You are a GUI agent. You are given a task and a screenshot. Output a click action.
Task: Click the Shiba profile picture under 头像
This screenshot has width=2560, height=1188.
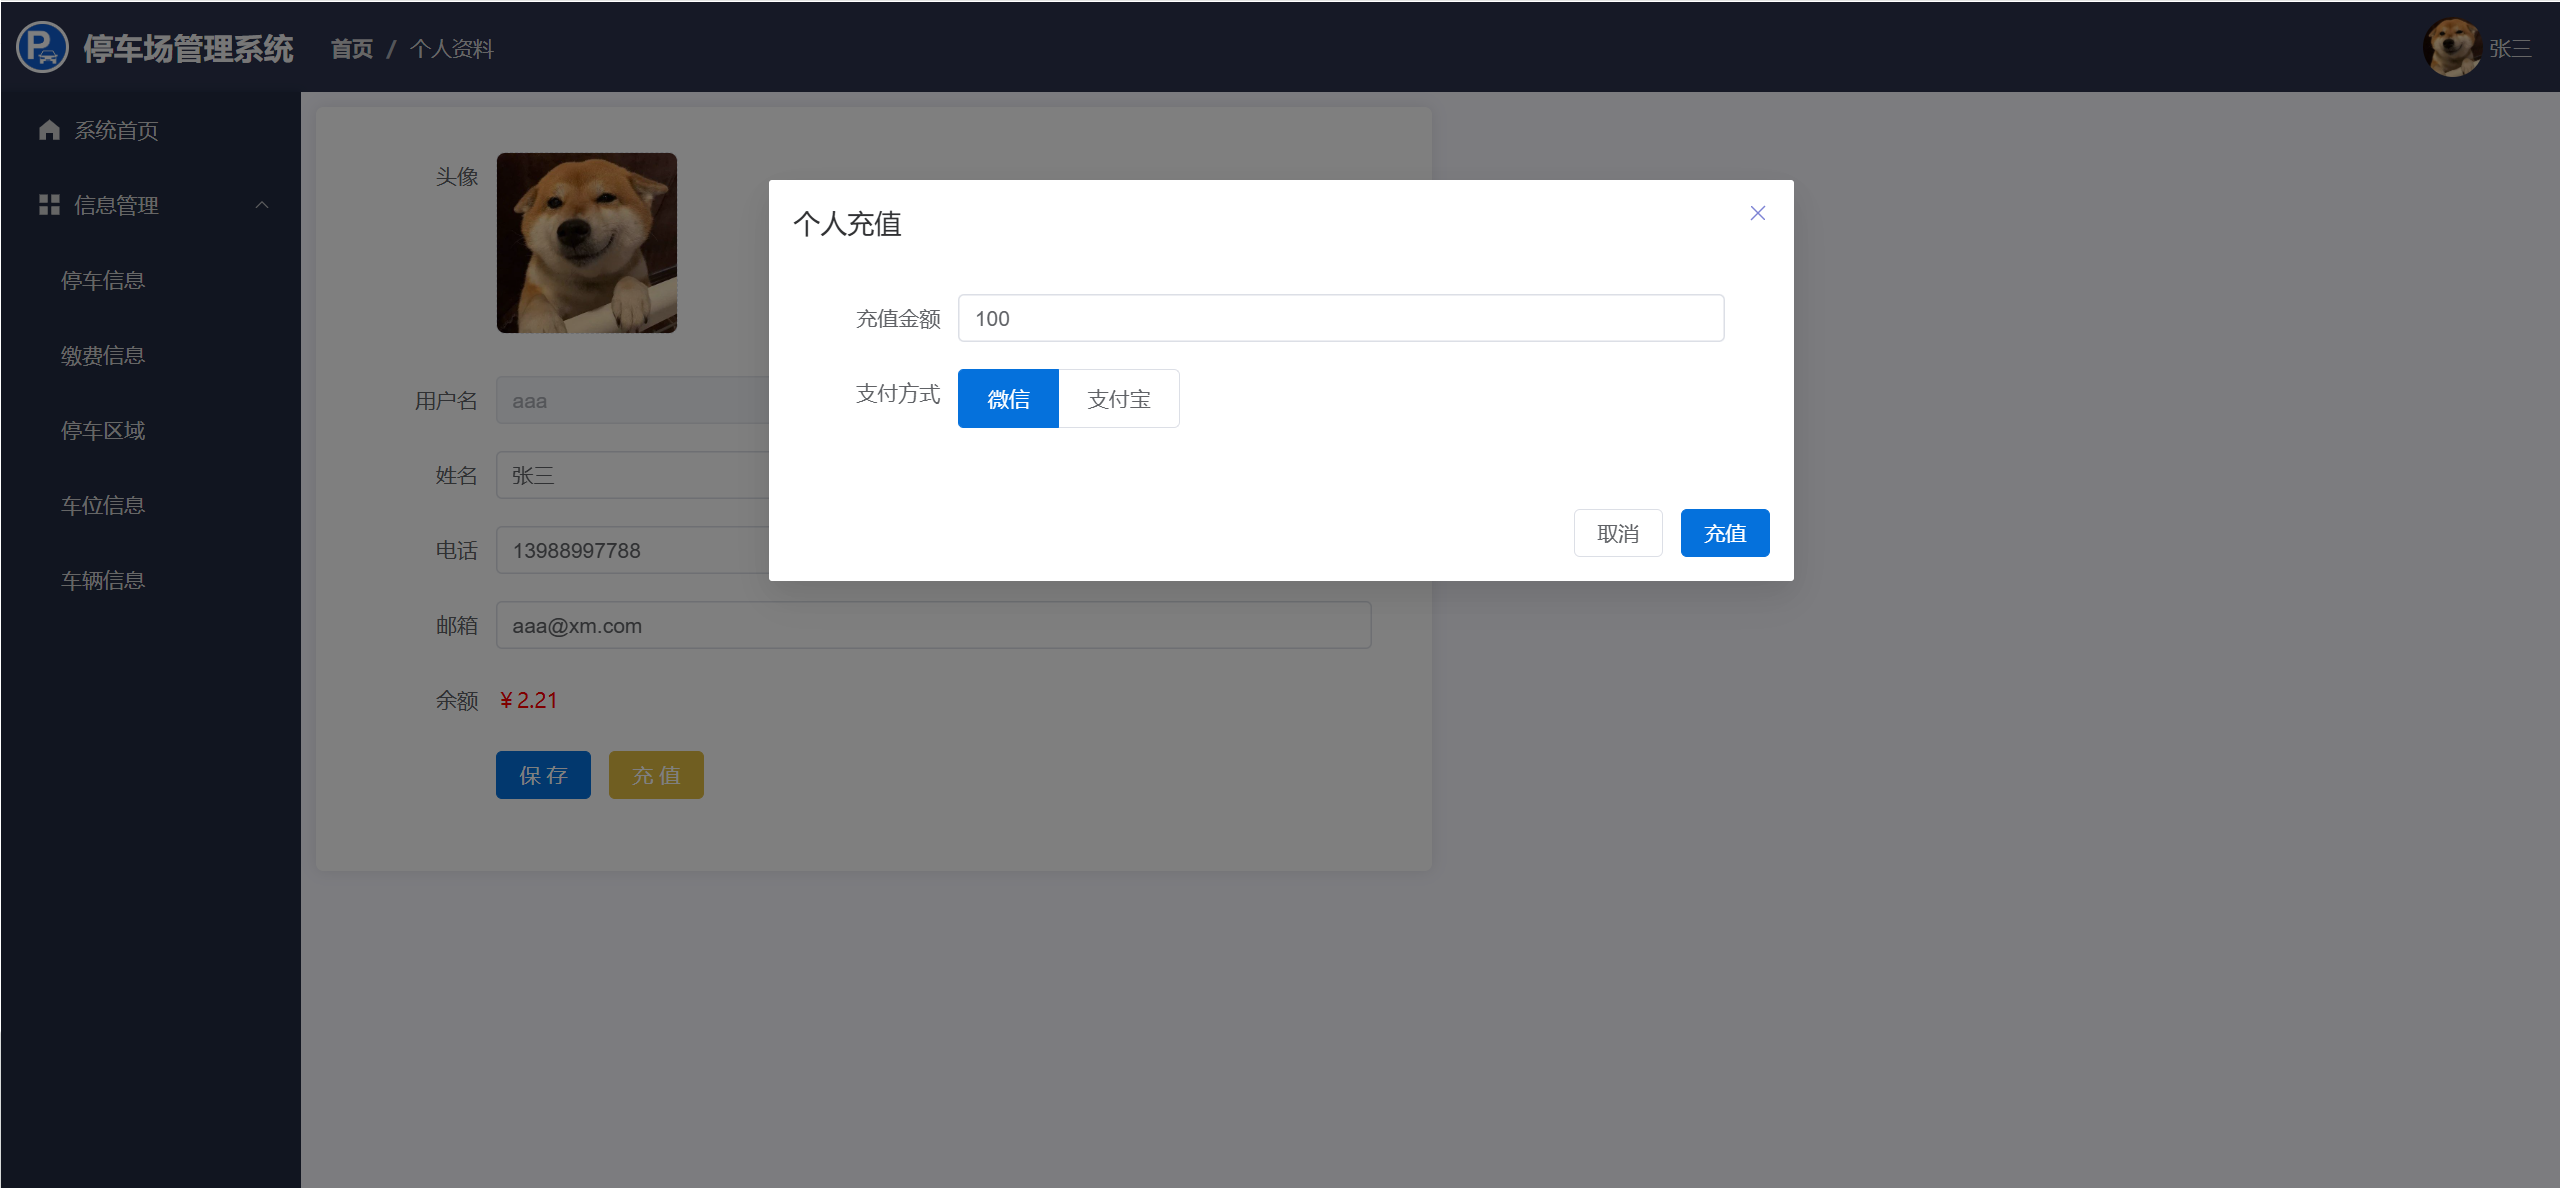click(586, 243)
